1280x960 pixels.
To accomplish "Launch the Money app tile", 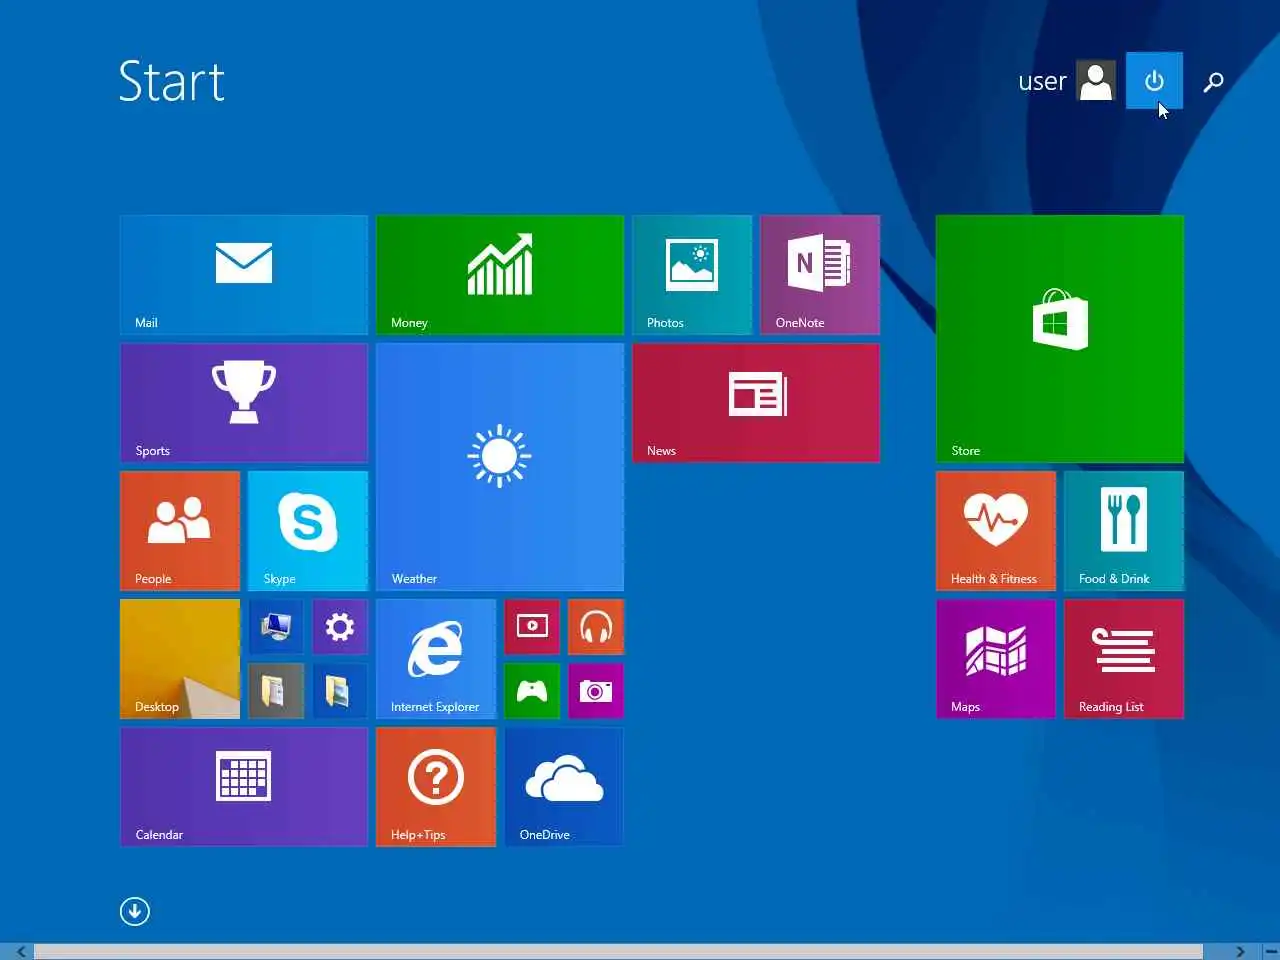I will 500,275.
